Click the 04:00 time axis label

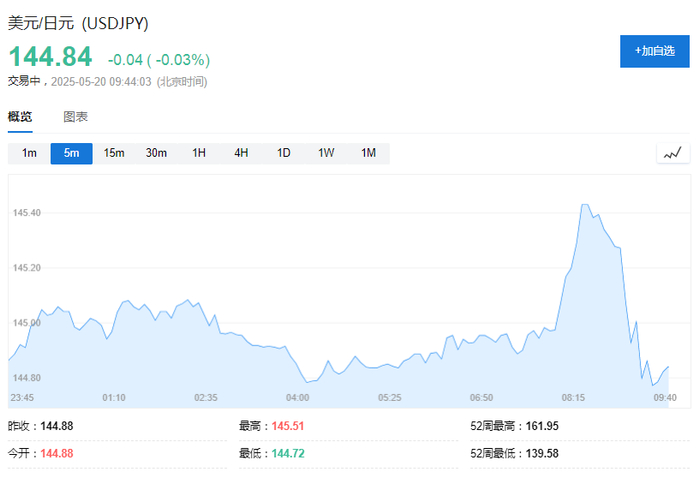[x=297, y=397]
